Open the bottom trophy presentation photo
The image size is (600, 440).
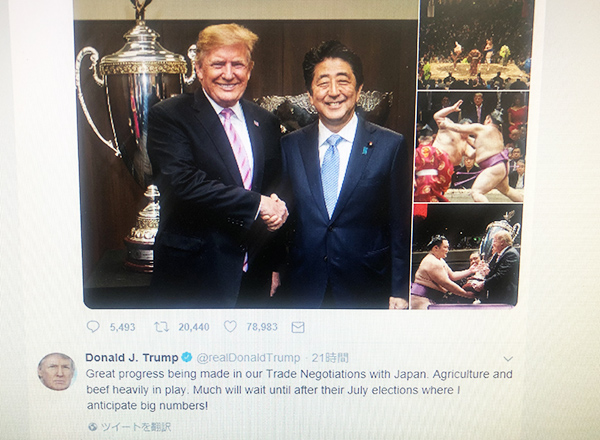[x=466, y=257]
